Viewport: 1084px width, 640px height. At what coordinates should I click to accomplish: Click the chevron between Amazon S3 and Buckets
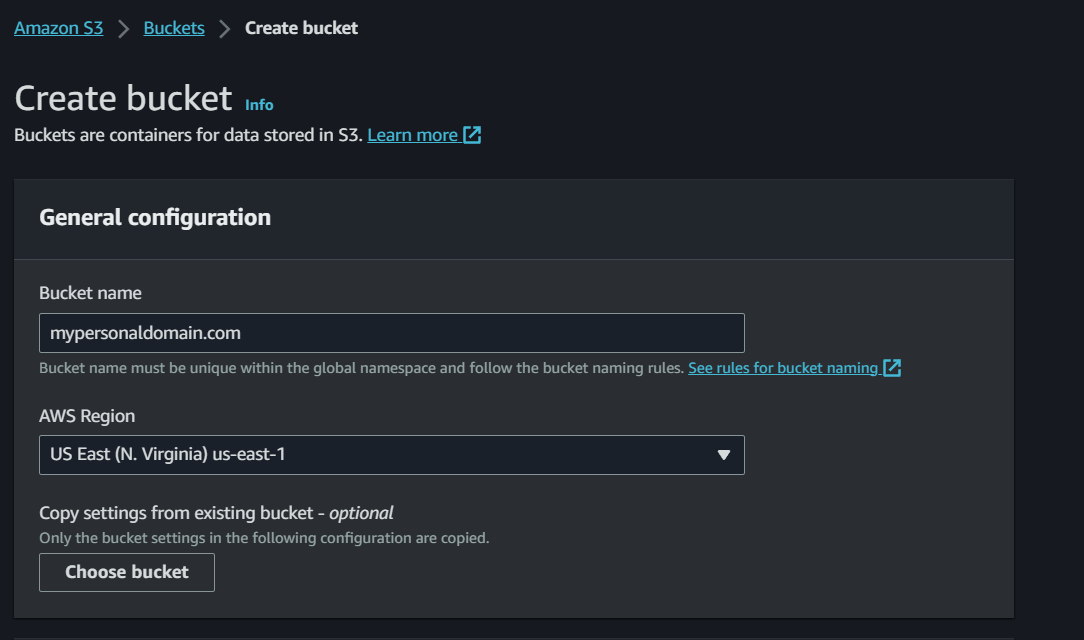(x=122, y=28)
